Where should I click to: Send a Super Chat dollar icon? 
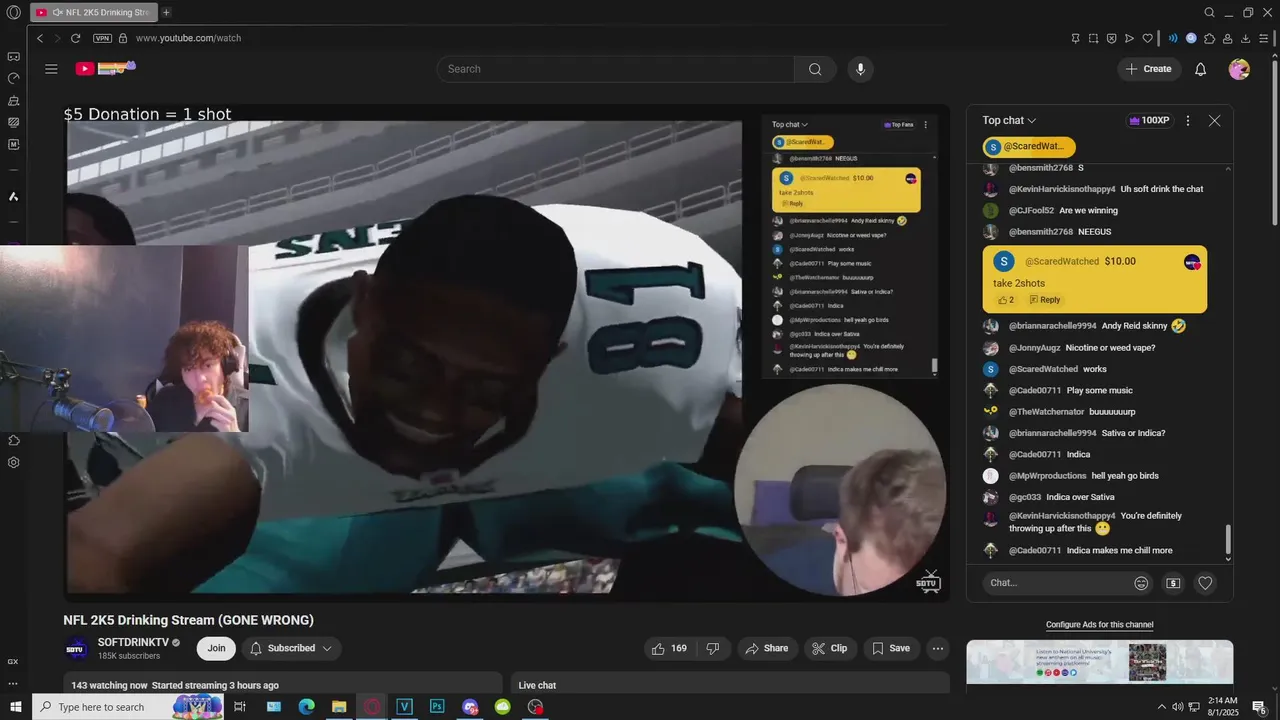tap(1174, 583)
